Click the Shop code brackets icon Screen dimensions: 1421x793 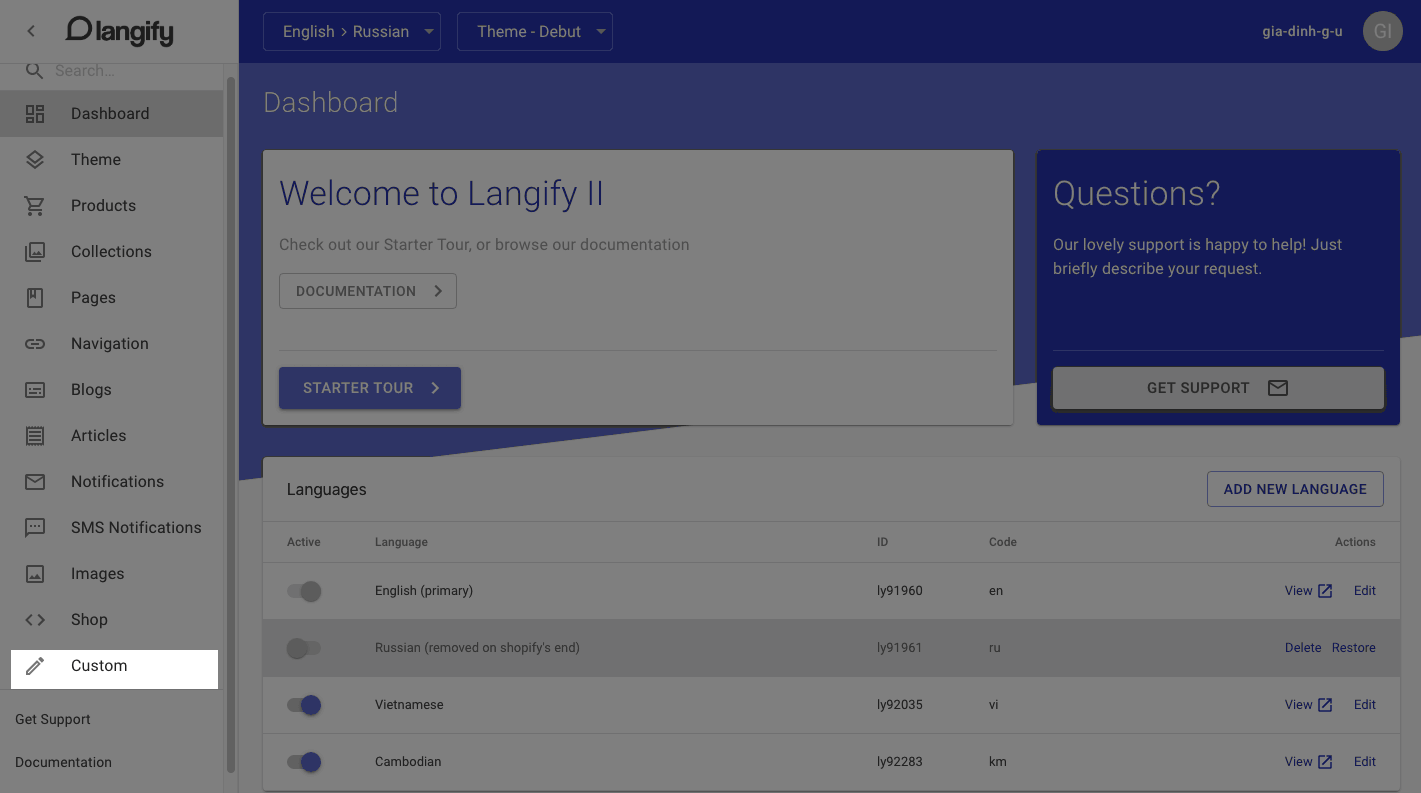(x=35, y=620)
